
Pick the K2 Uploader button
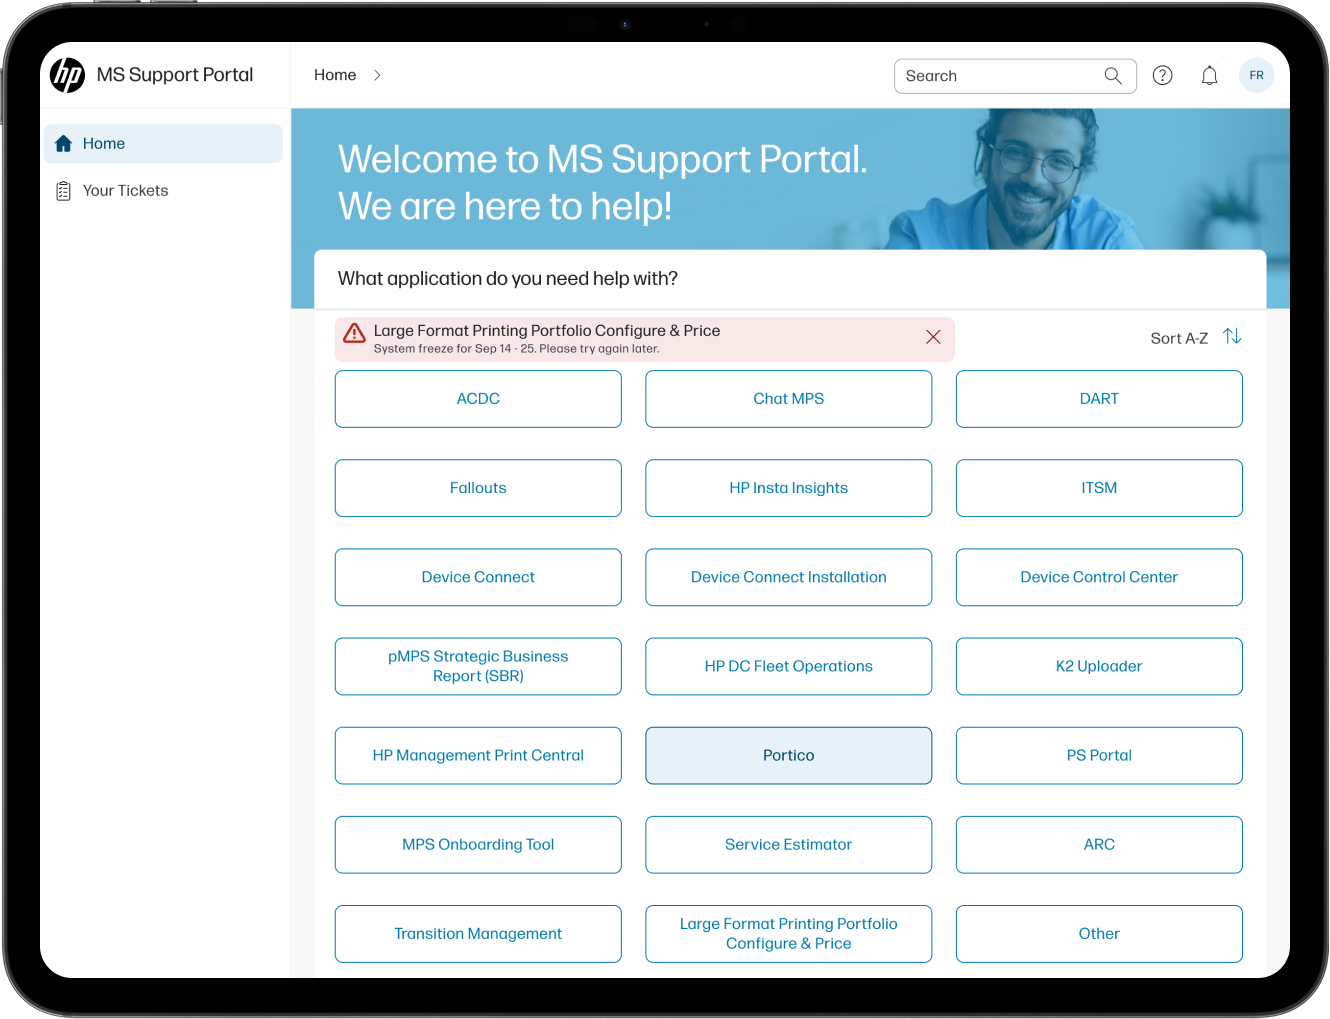coord(1099,666)
